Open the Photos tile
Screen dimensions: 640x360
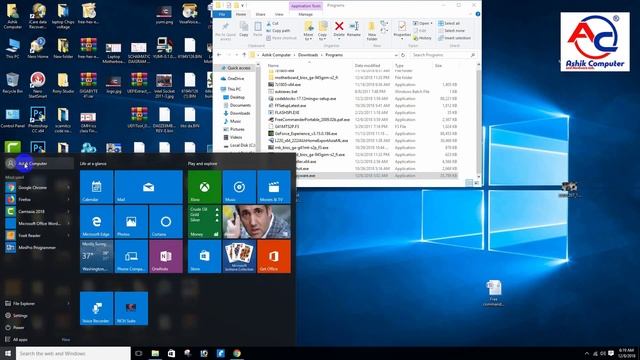pos(131,222)
